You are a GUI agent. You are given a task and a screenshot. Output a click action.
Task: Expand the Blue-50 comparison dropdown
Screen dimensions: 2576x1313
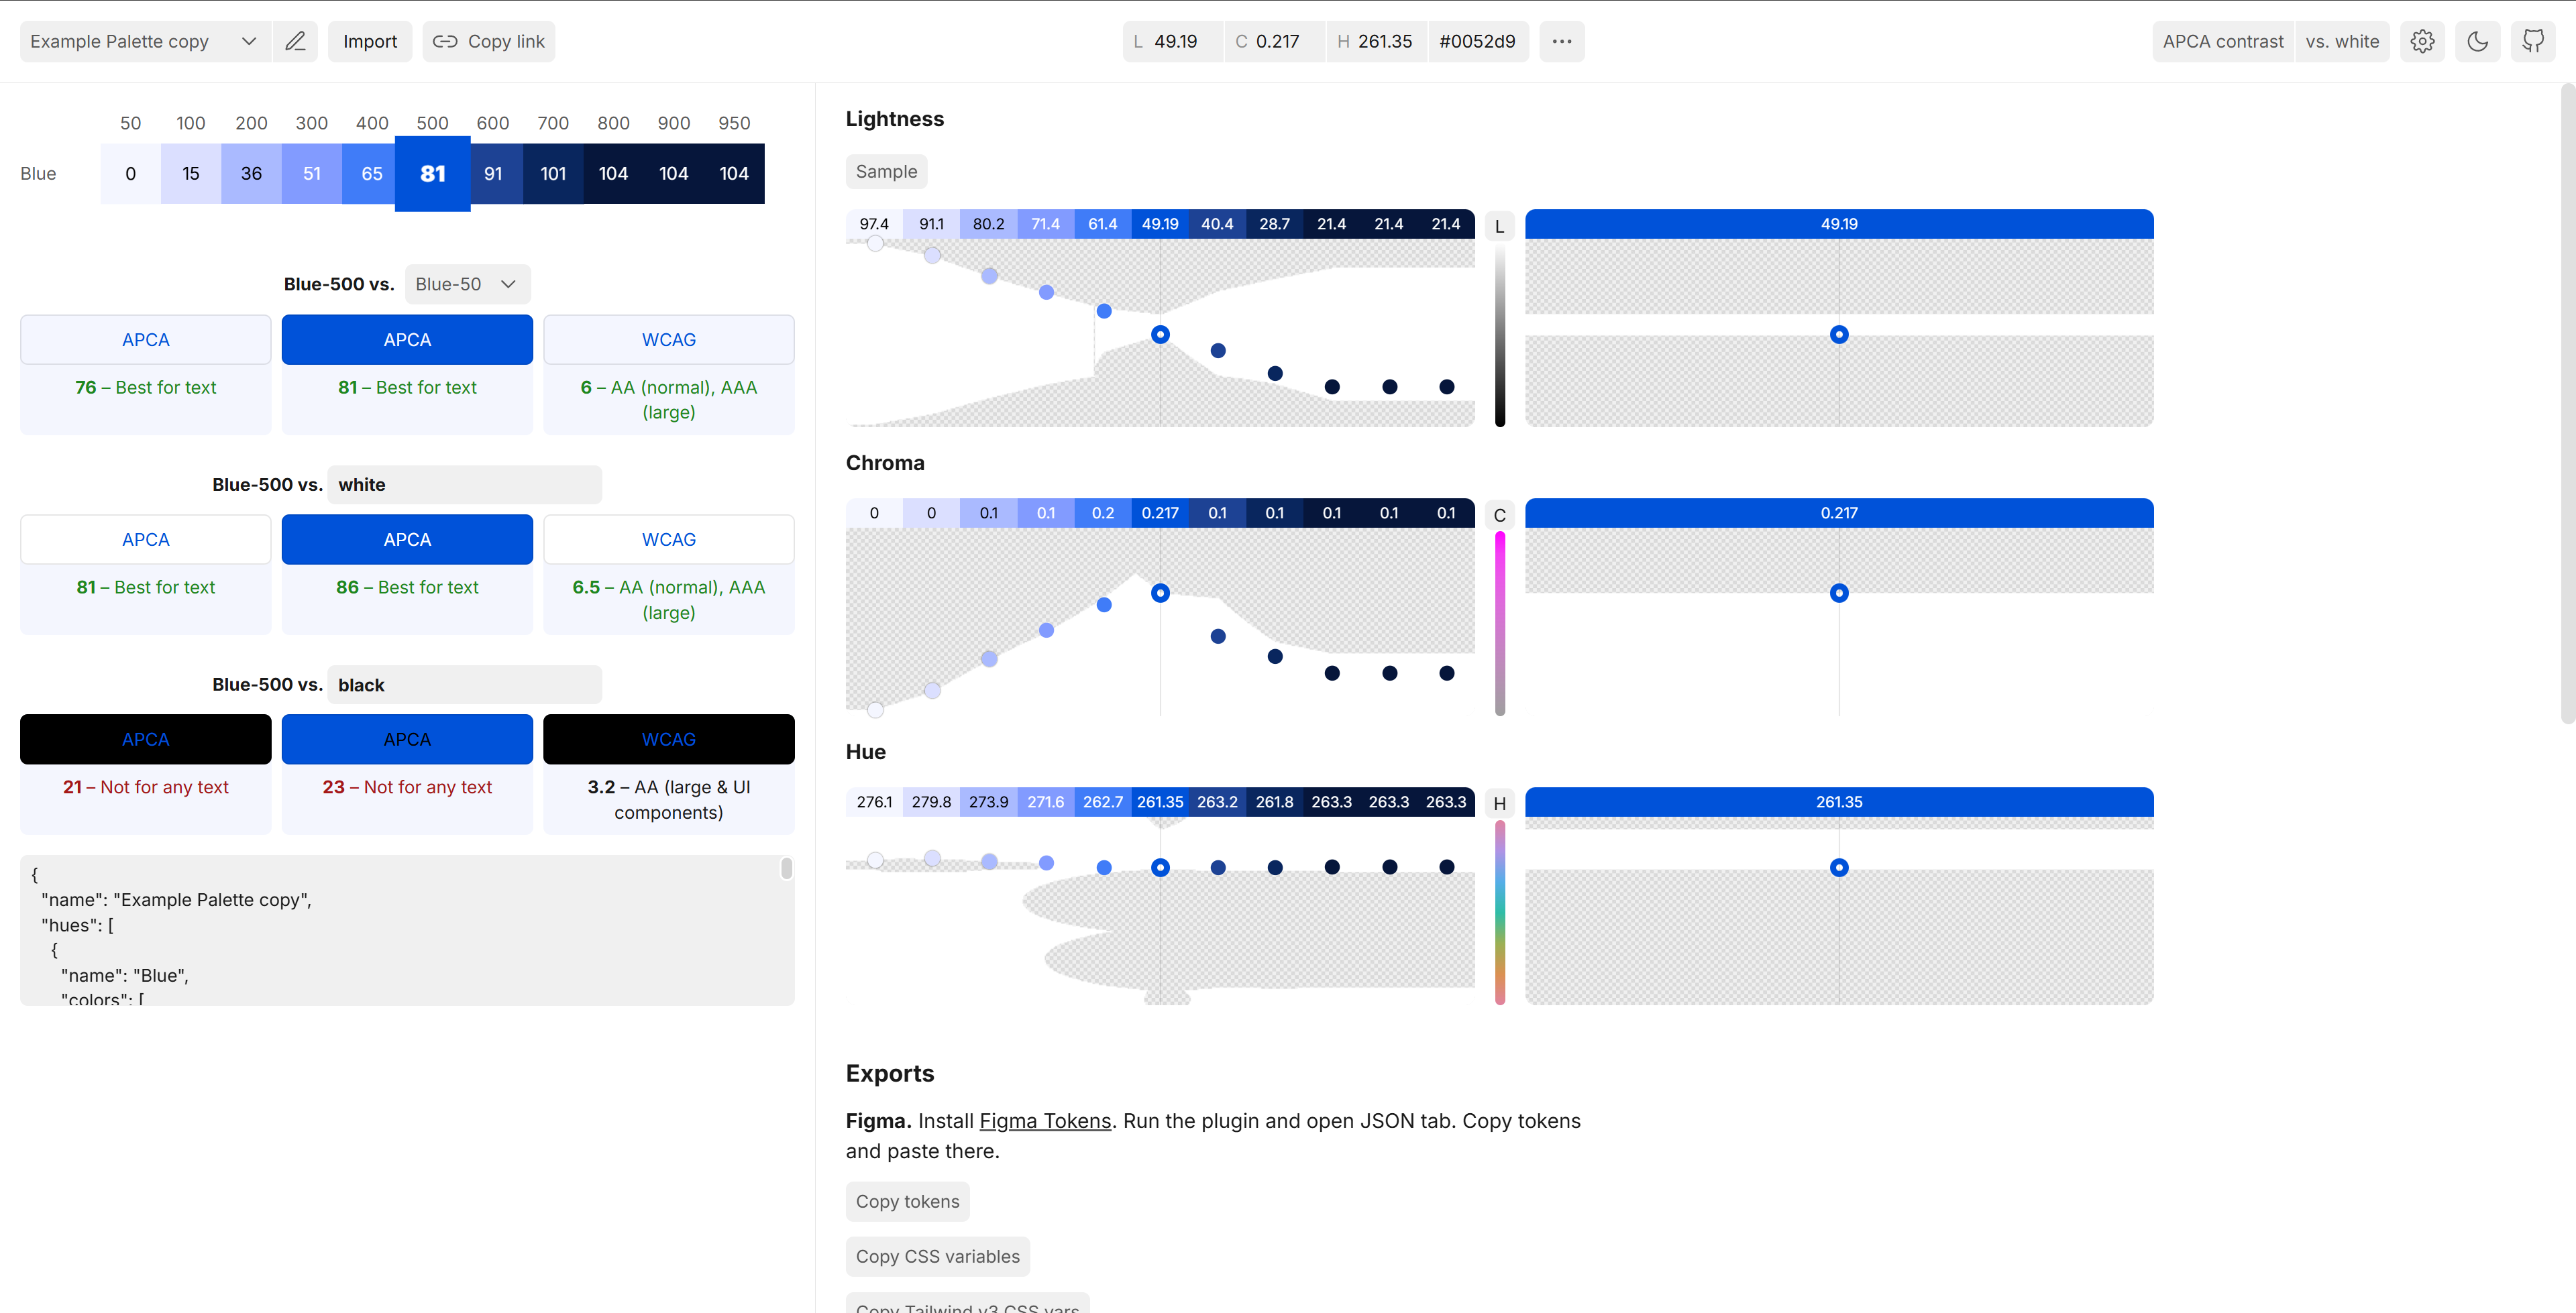(467, 284)
